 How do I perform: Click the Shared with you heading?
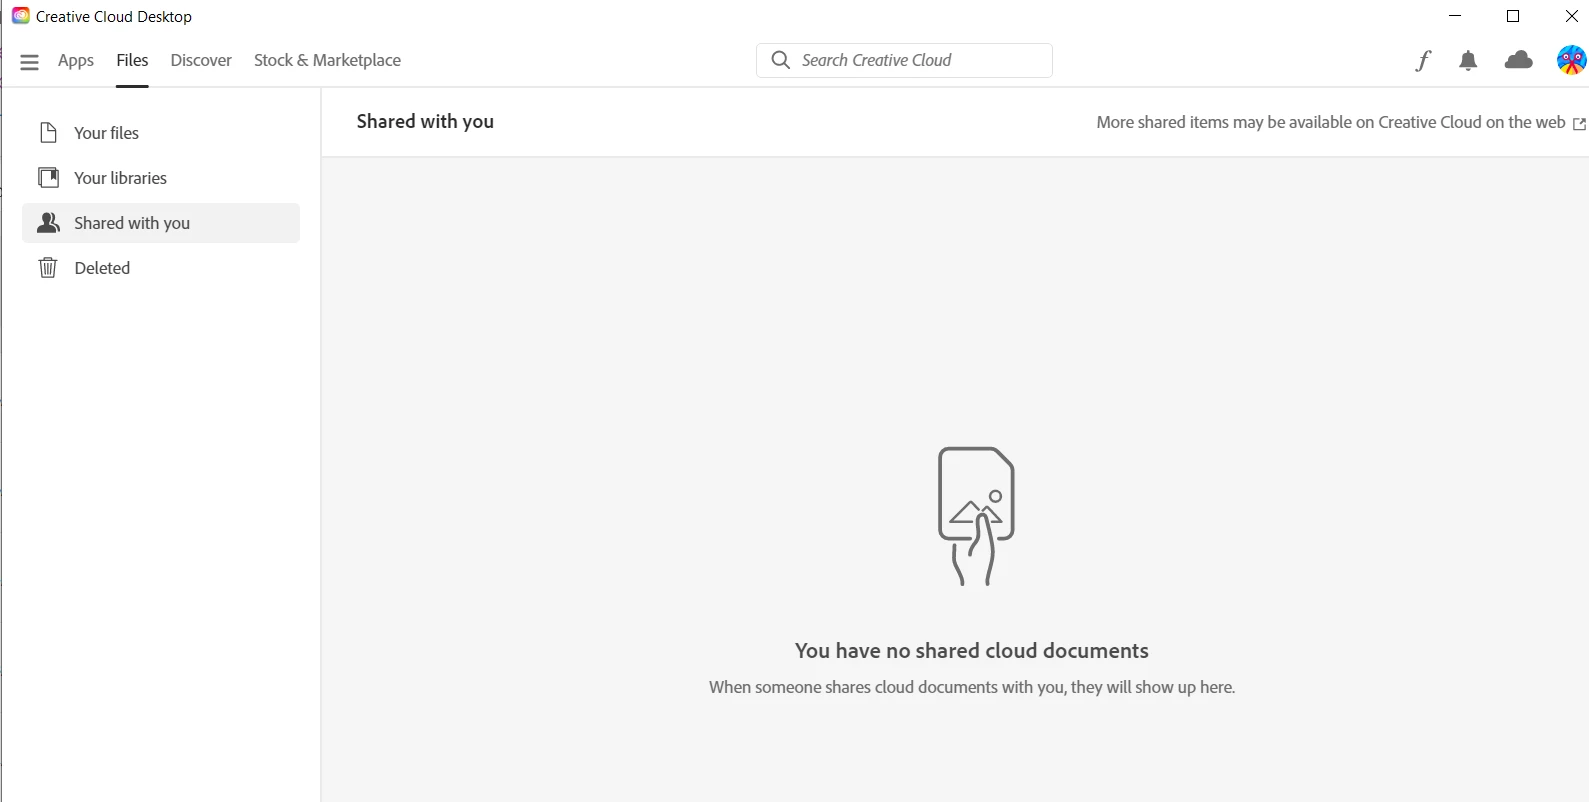click(425, 121)
